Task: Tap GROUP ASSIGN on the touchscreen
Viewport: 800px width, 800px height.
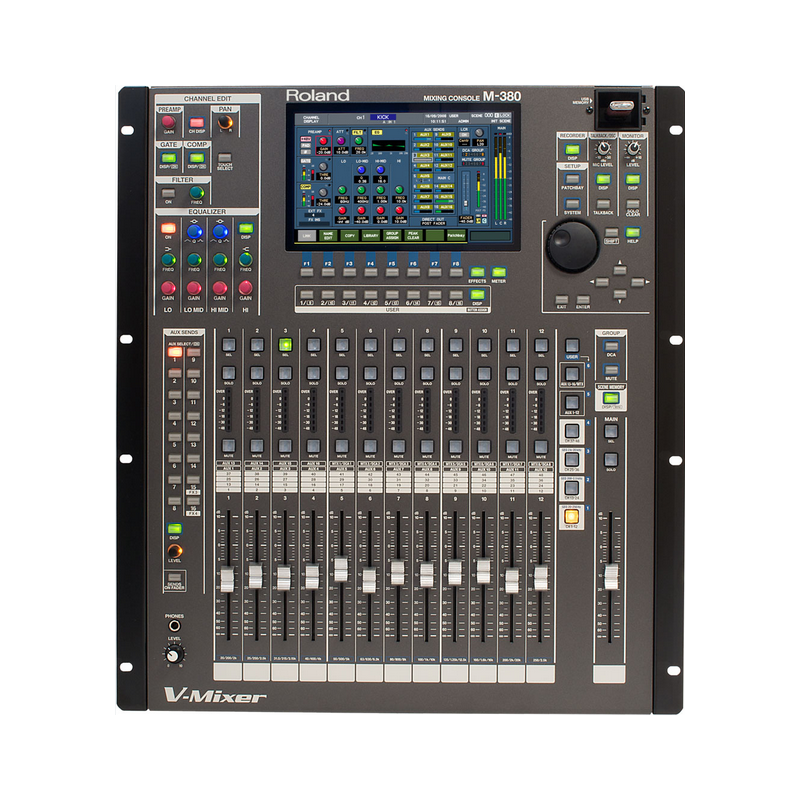Action: tap(392, 236)
